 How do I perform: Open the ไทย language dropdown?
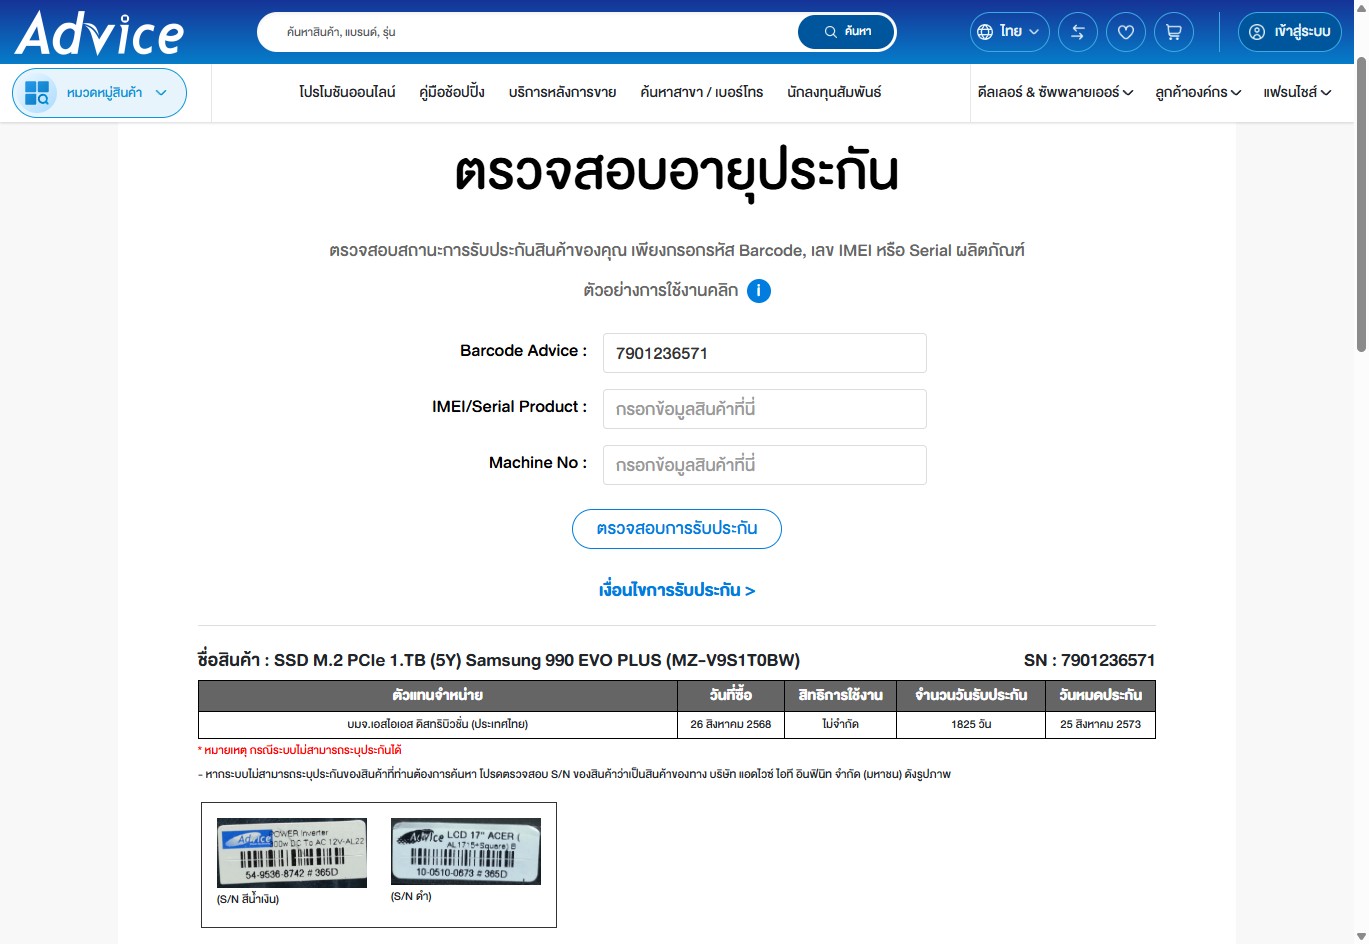[1010, 32]
